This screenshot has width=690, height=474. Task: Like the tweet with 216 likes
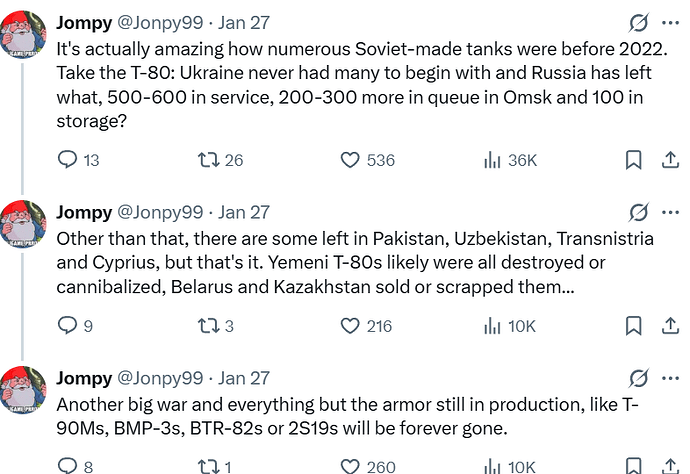(x=350, y=325)
